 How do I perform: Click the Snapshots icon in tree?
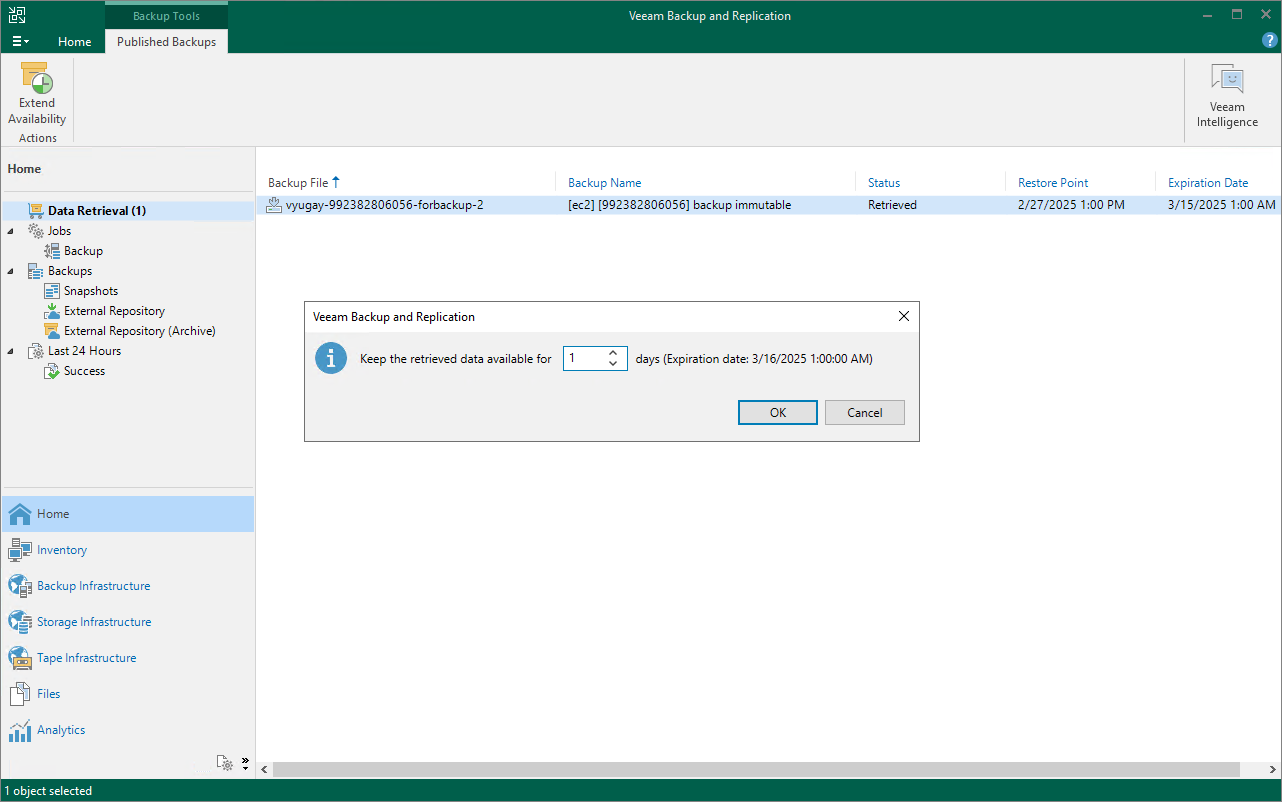point(52,291)
